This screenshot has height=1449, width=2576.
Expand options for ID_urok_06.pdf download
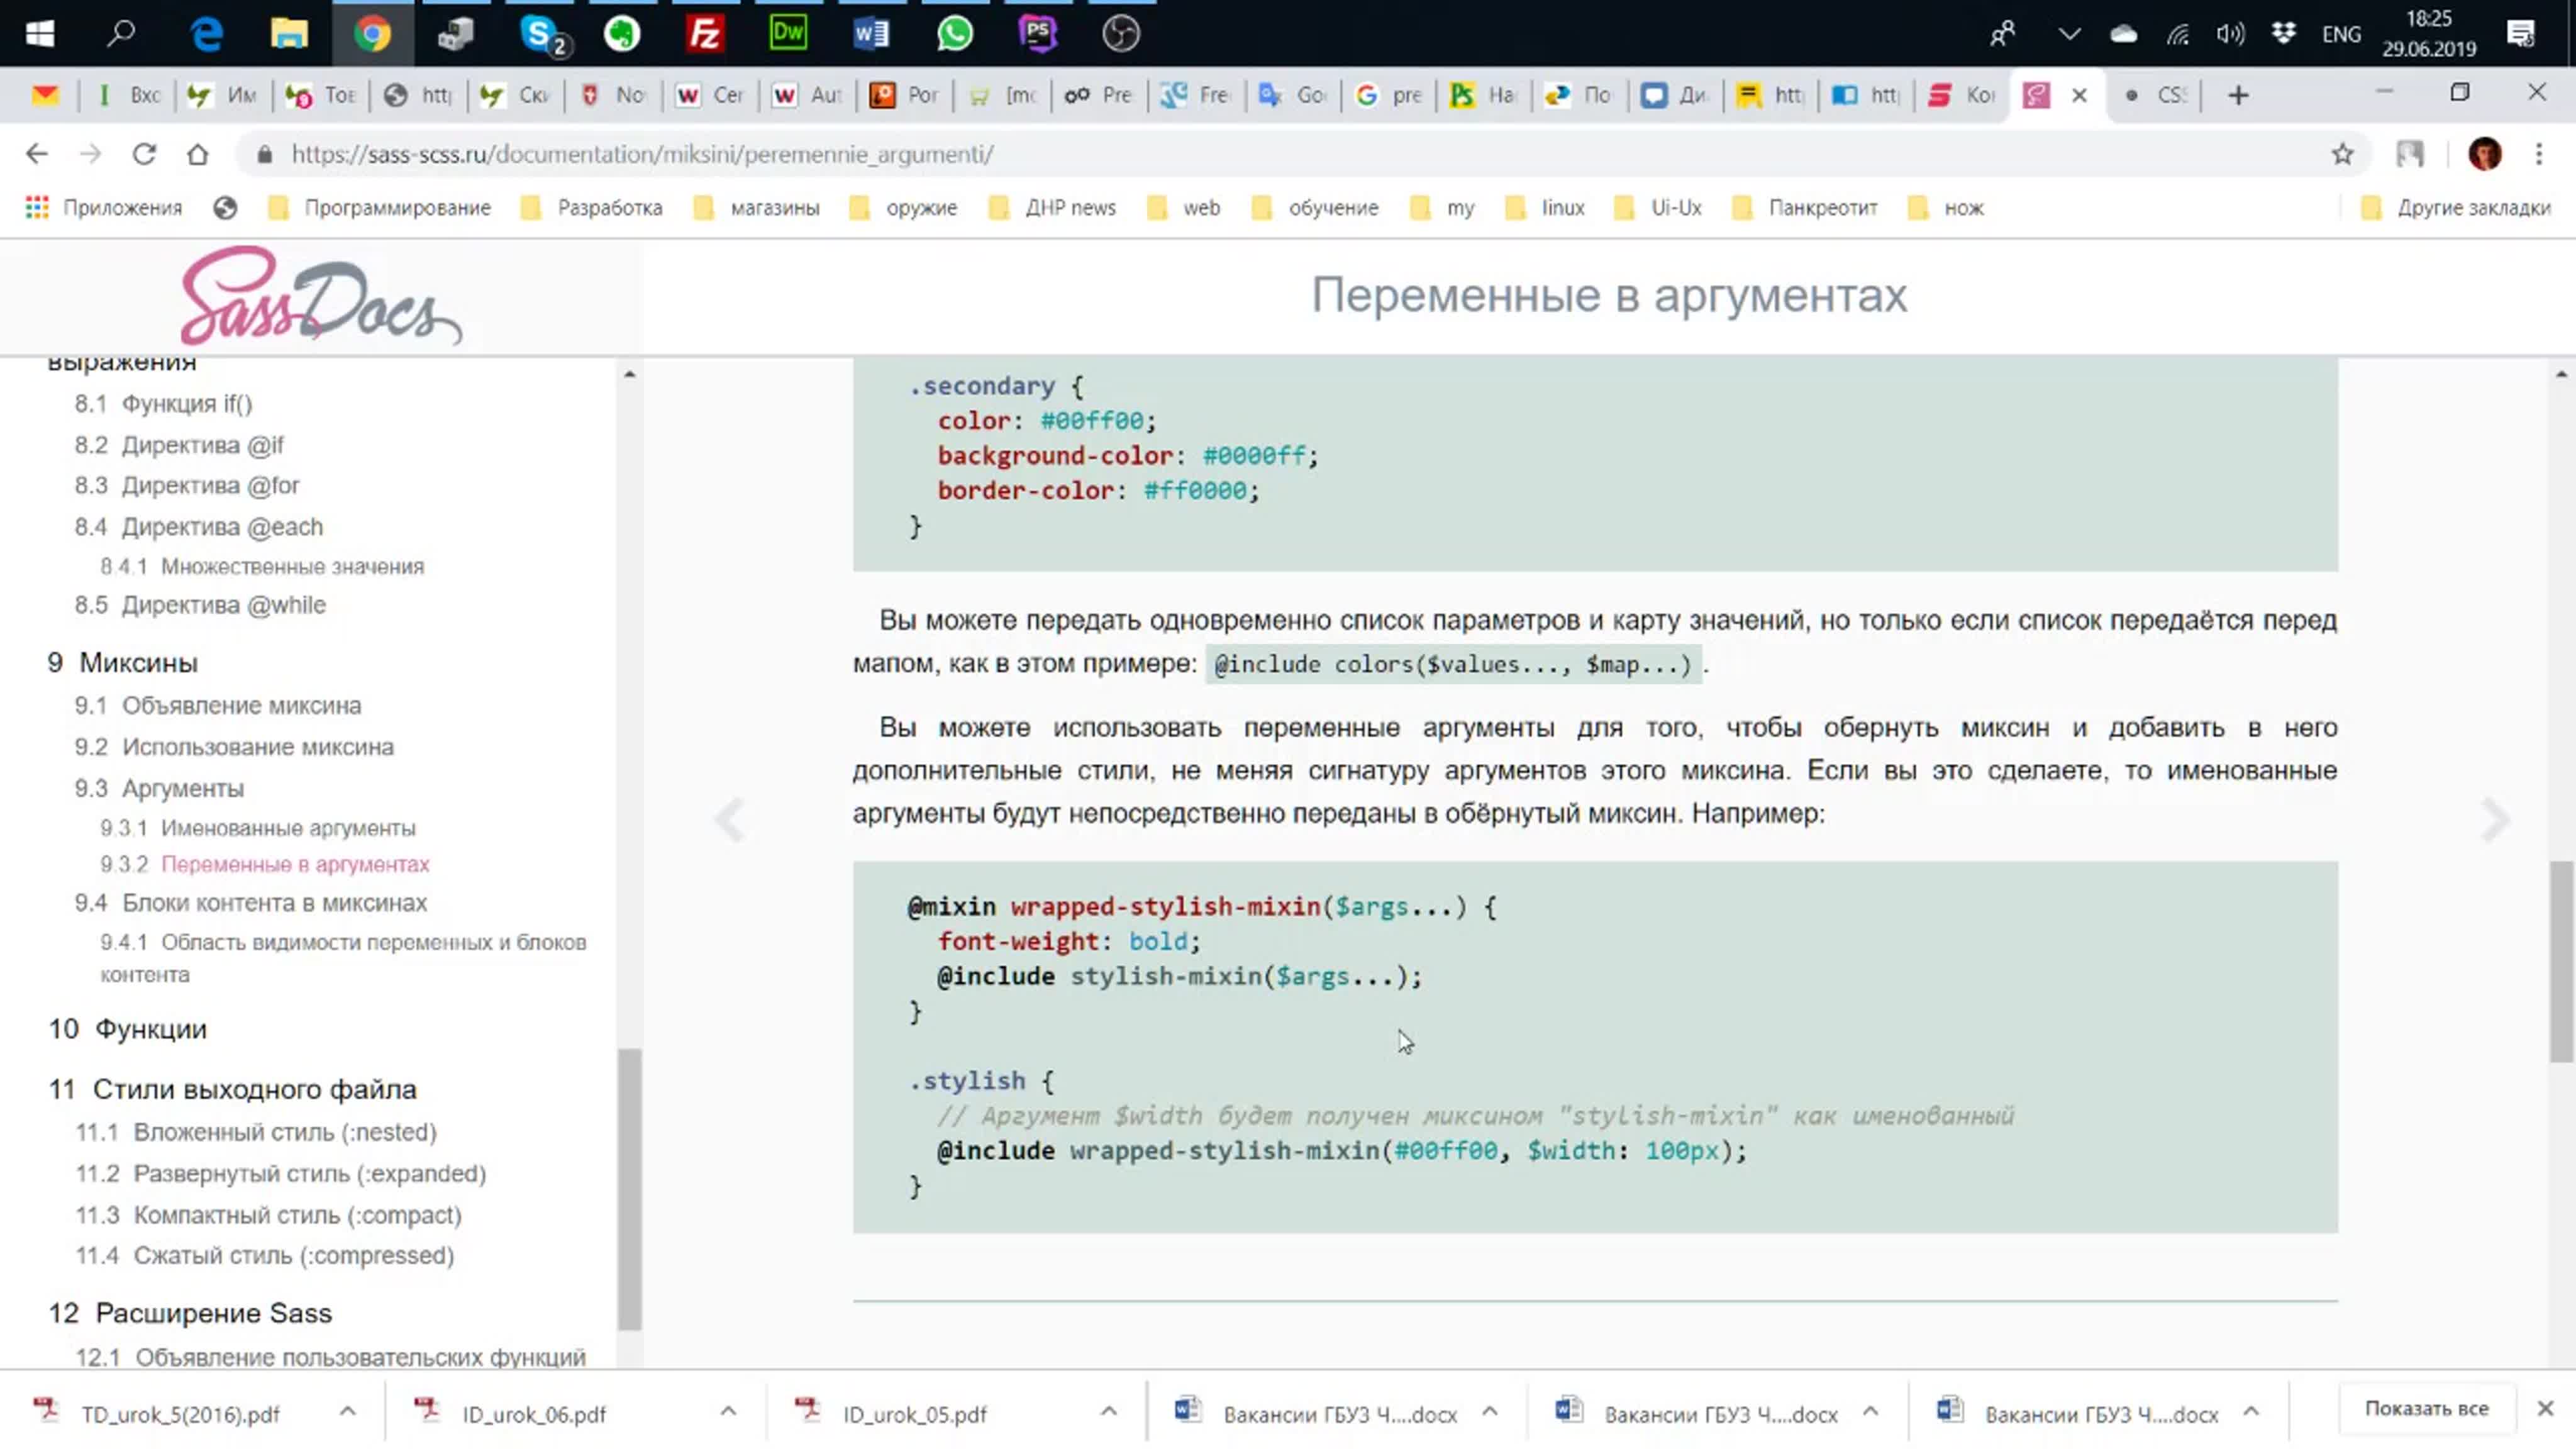point(728,1411)
